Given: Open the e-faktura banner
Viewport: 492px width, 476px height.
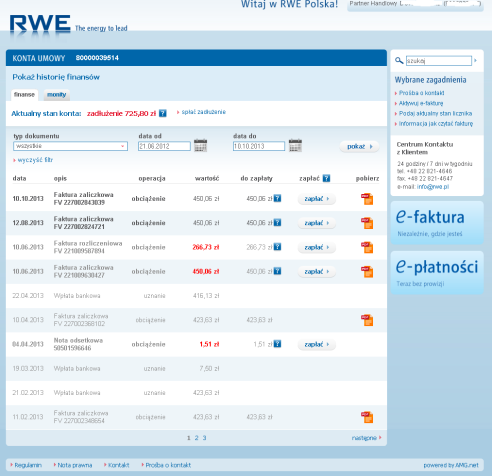Looking at the screenshot, I should [x=437, y=223].
